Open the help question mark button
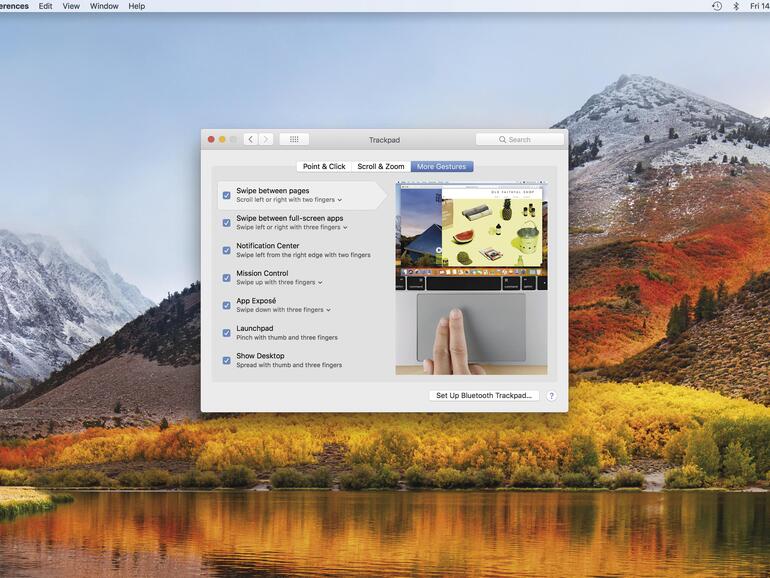 [551, 396]
